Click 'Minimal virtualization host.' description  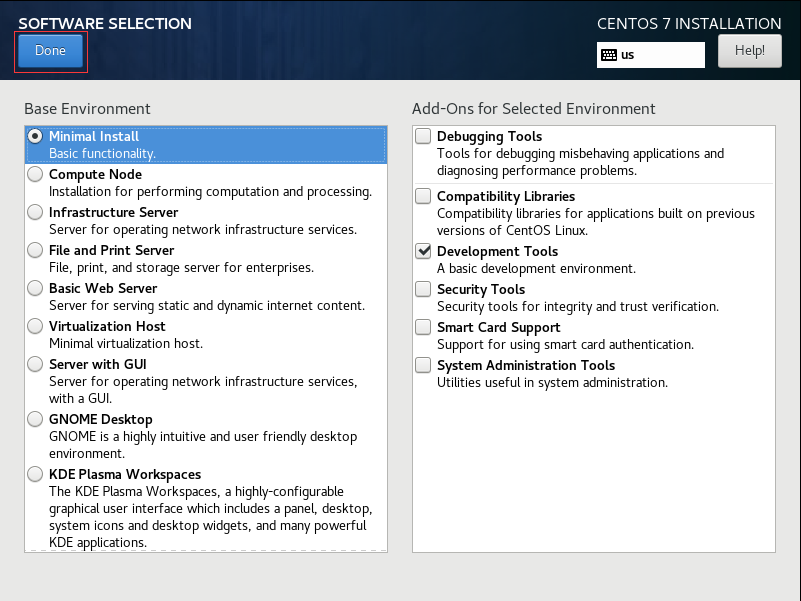[126, 343]
